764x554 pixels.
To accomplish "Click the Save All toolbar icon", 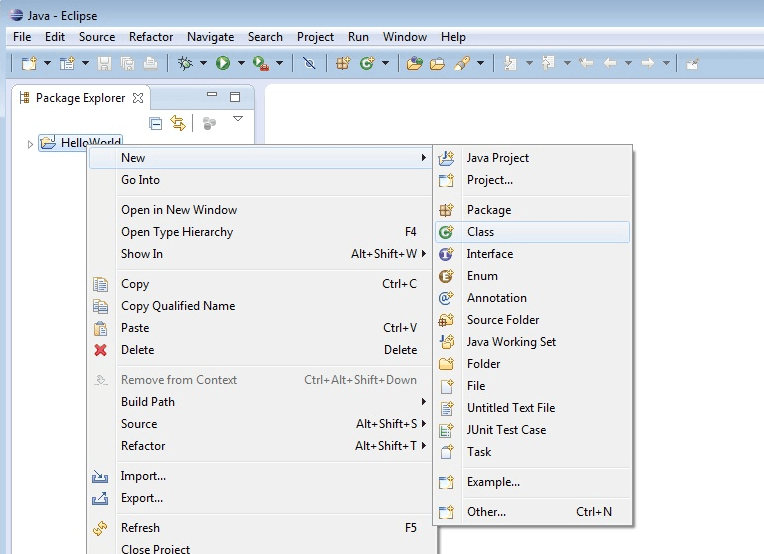I will (128, 63).
